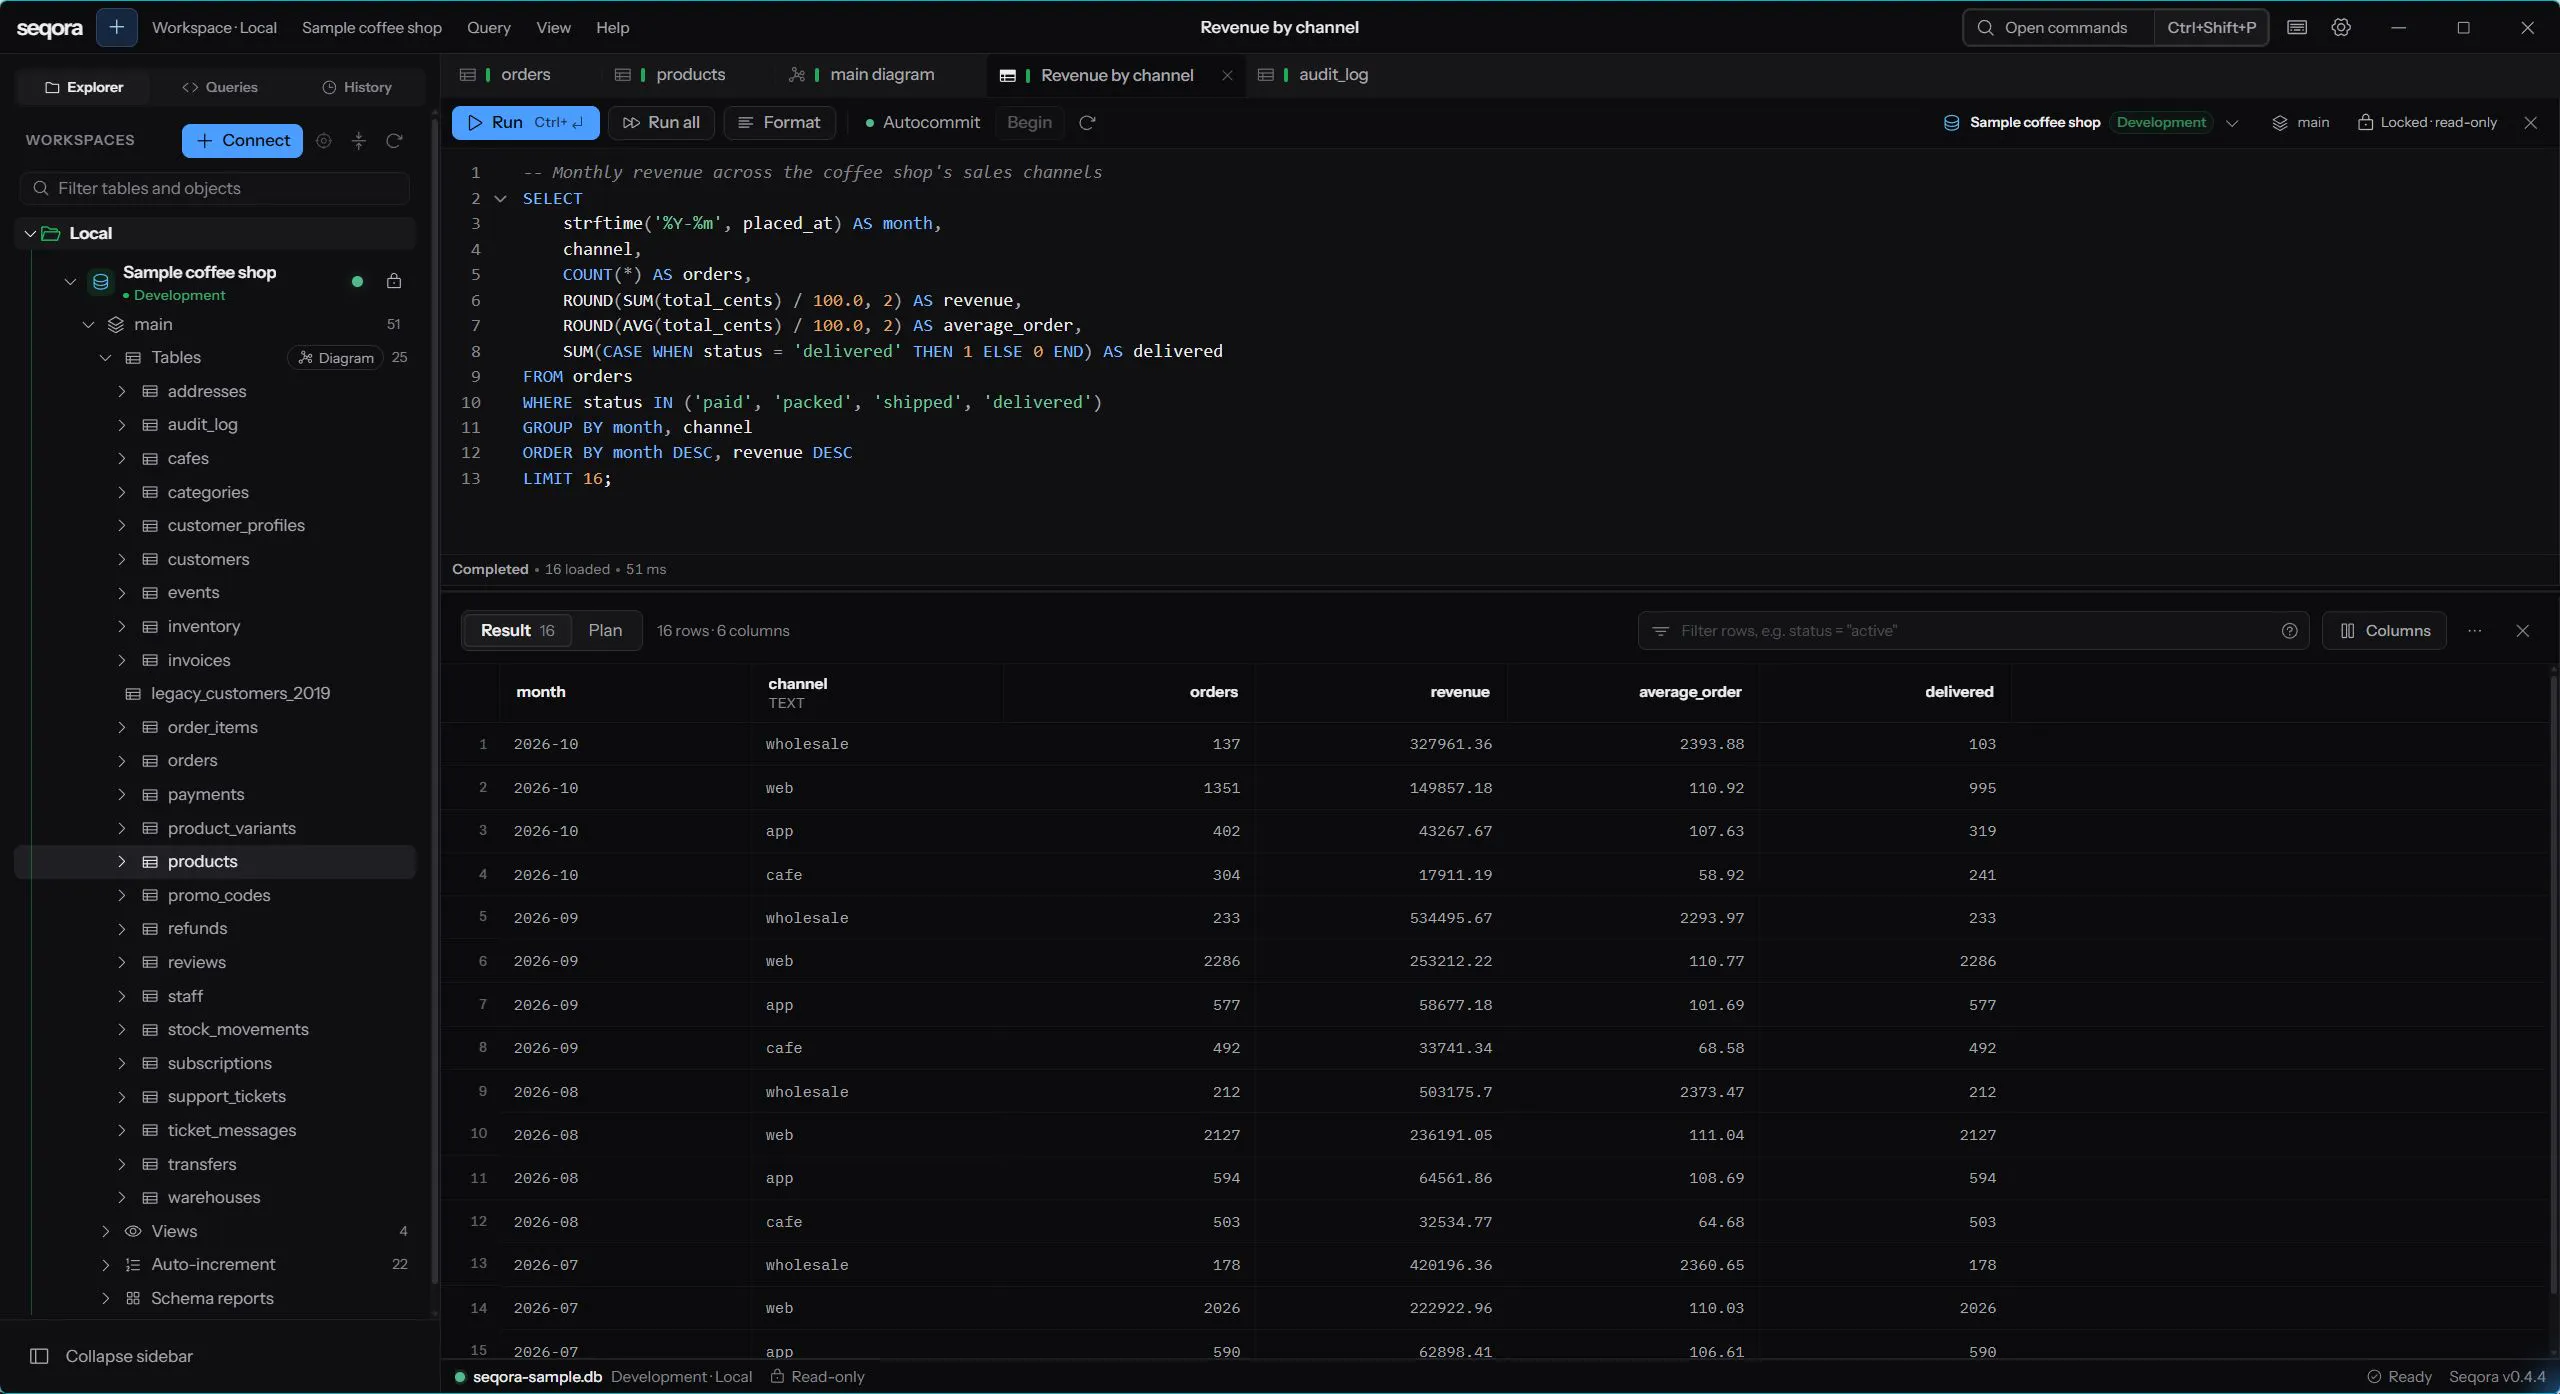Switch to the Plan view

tap(605, 630)
